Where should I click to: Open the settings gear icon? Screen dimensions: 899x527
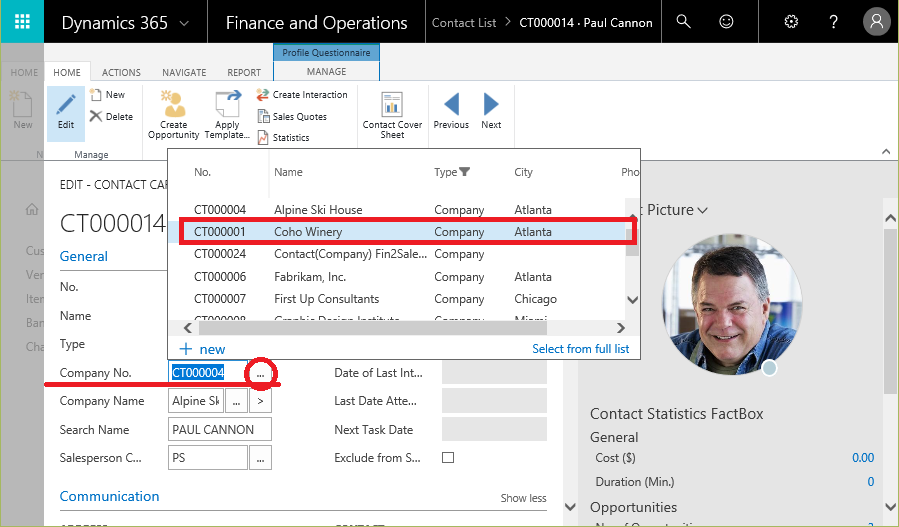(x=791, y=22)
